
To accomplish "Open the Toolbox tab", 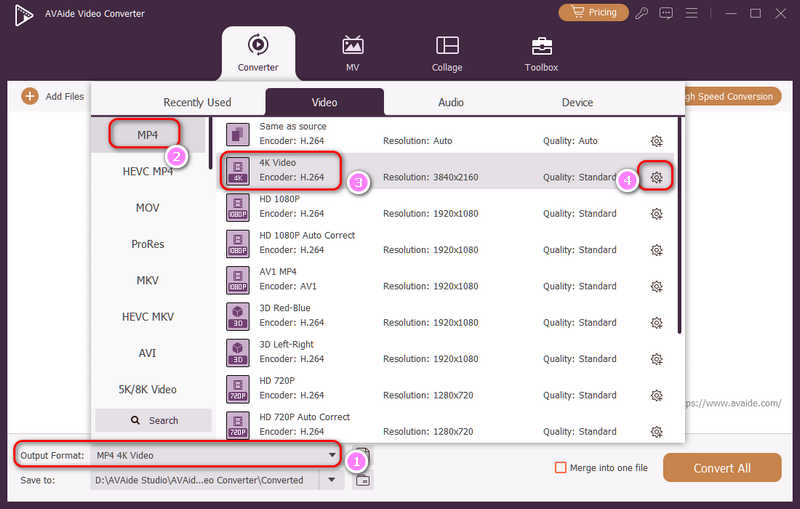I will pyautogui.click(x=541, y=53).
